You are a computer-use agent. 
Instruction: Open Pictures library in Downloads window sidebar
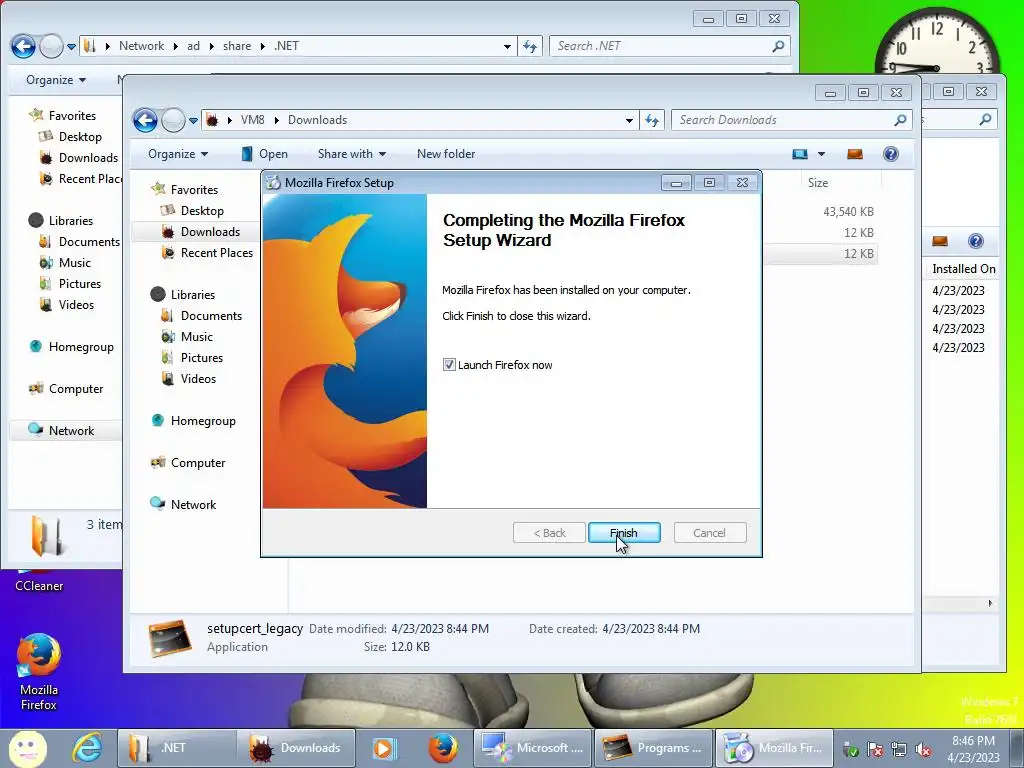pos(202,358)
